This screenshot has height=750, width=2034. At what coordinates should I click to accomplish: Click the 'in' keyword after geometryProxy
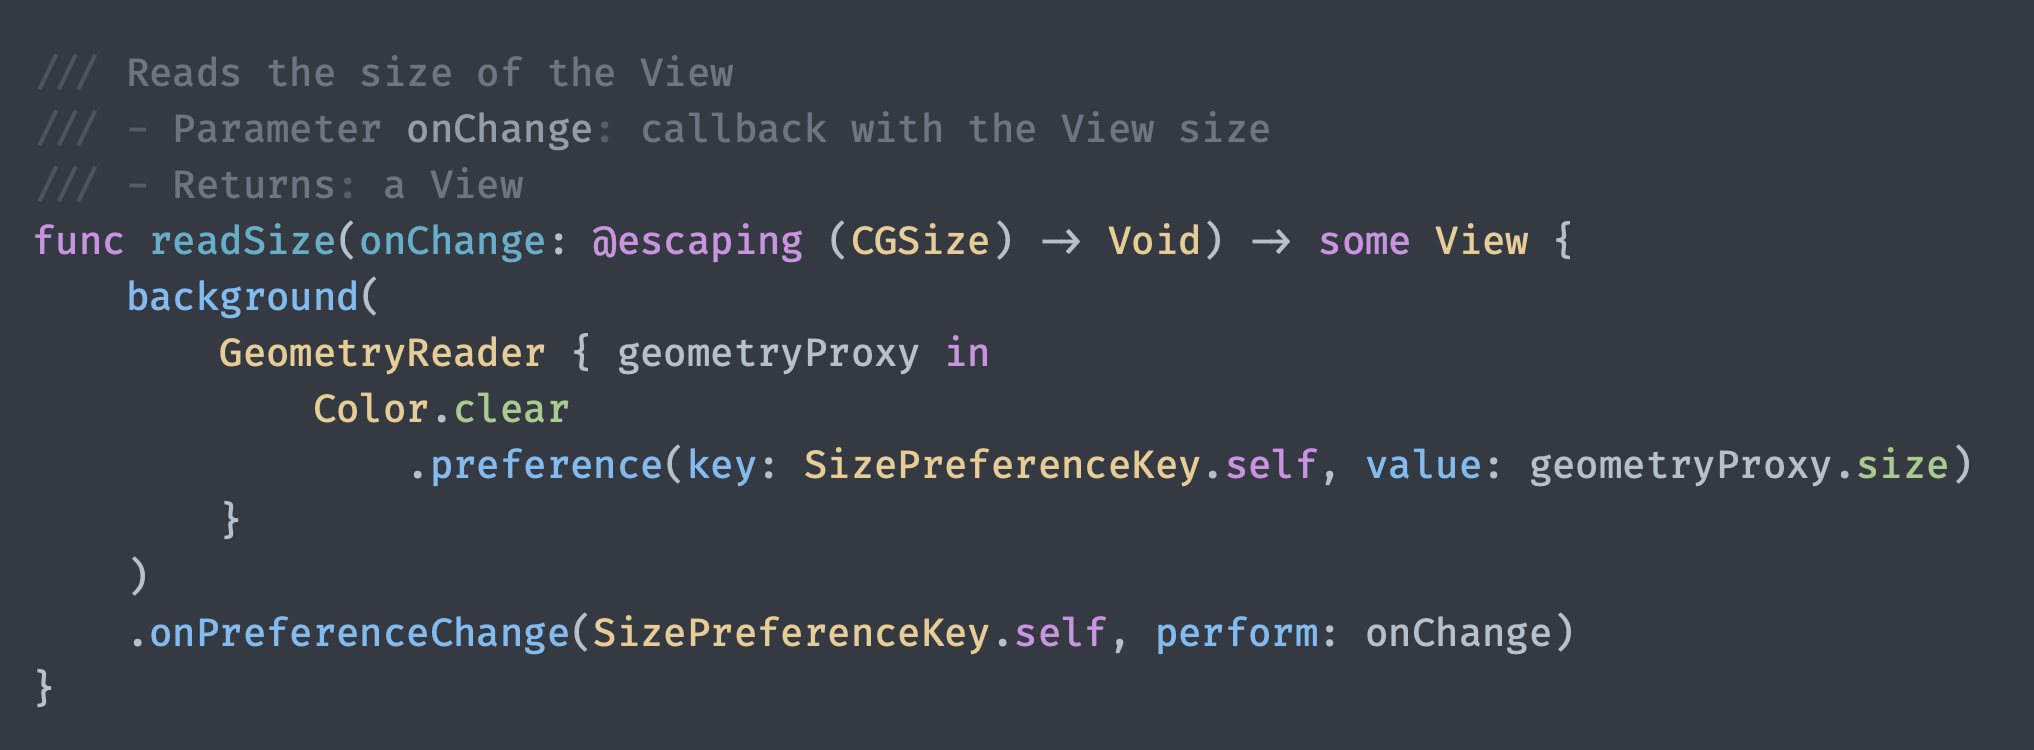967,353
